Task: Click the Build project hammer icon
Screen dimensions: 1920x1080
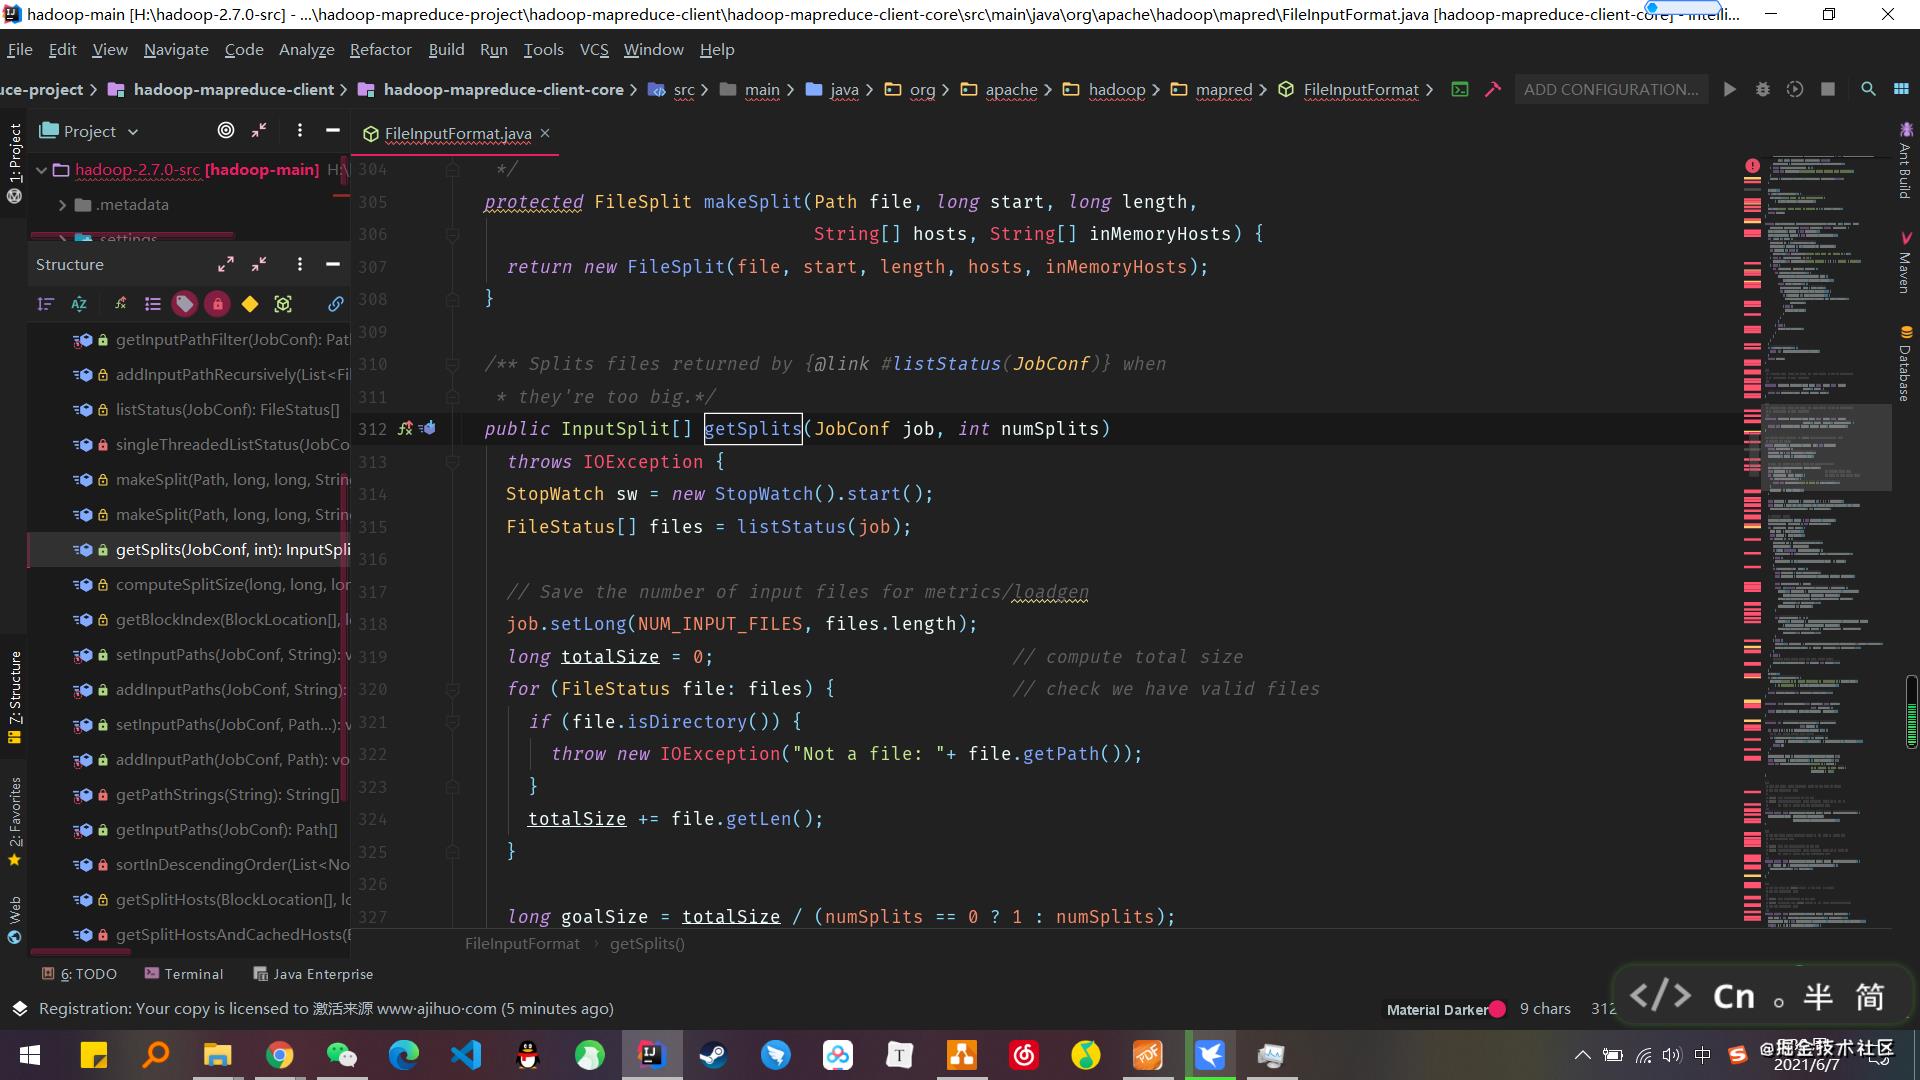Action: click(1493, 89)
